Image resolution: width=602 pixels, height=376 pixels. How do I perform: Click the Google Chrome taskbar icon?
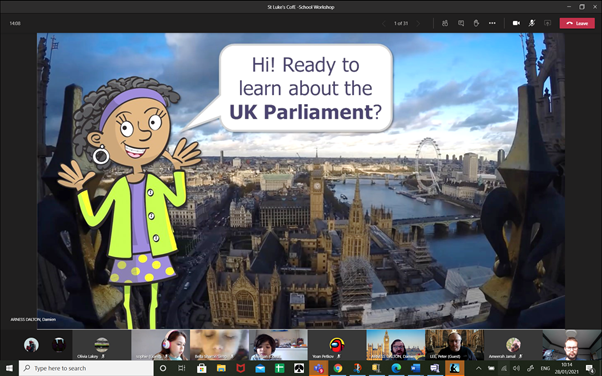point(338,368)
